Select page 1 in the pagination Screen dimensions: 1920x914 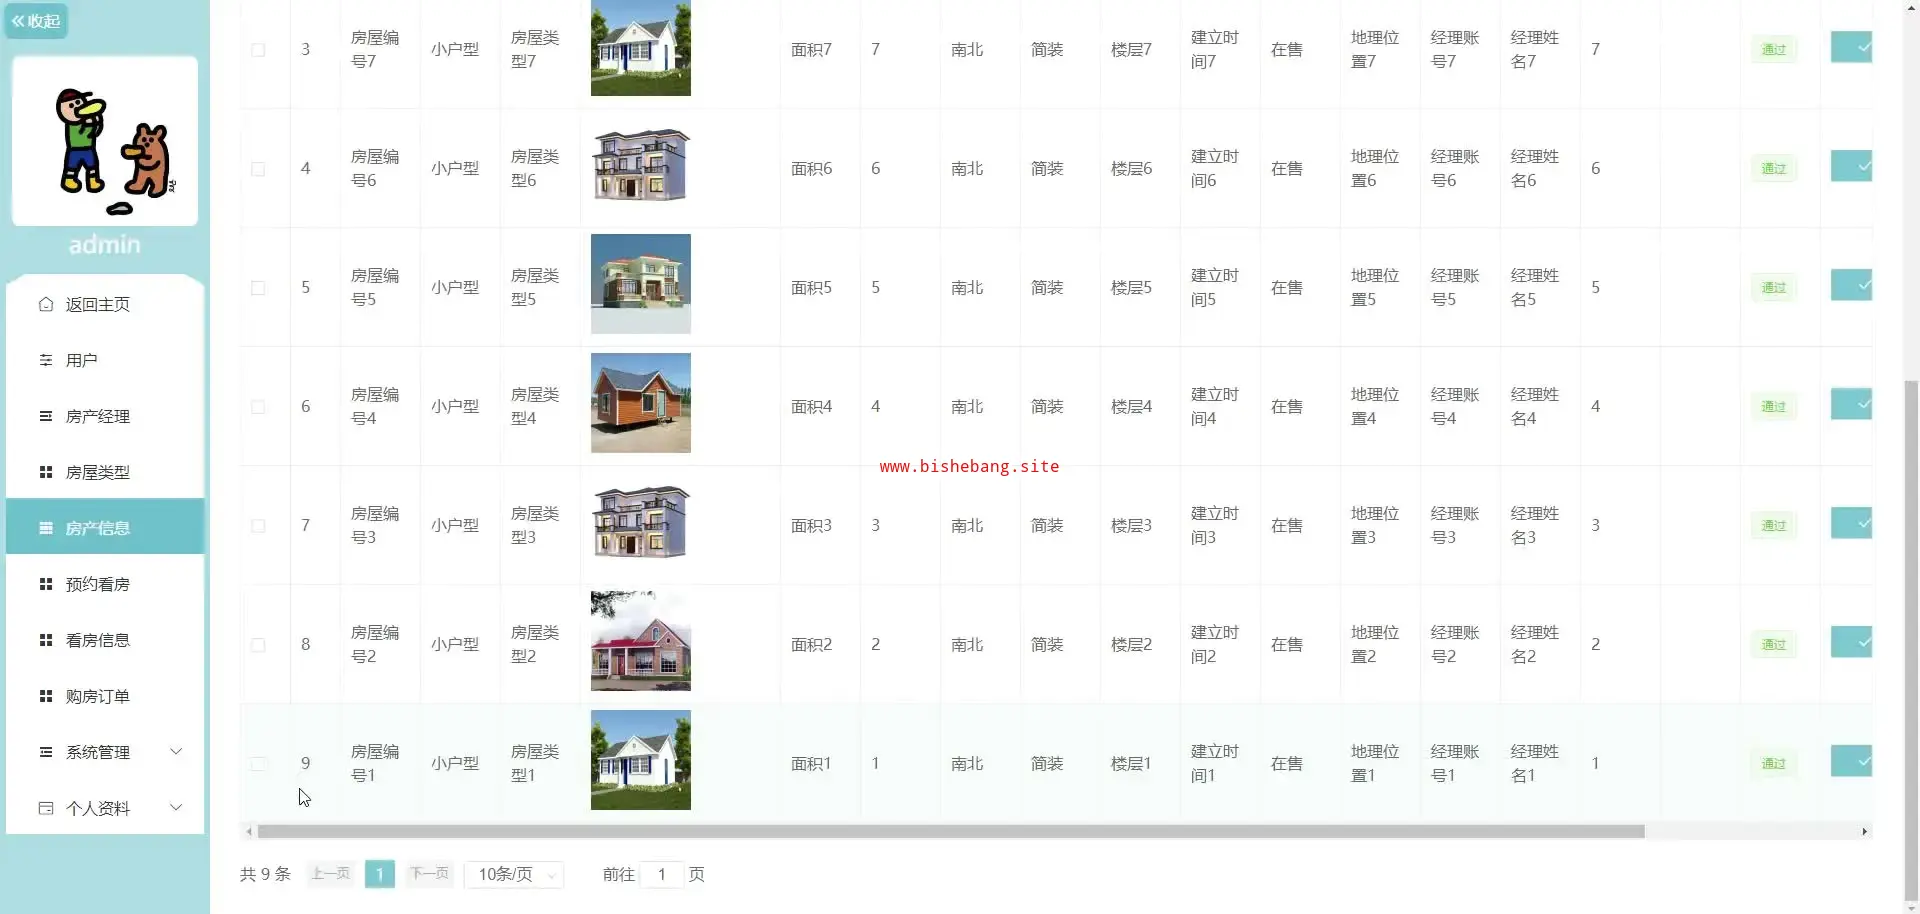pos(380,874)
